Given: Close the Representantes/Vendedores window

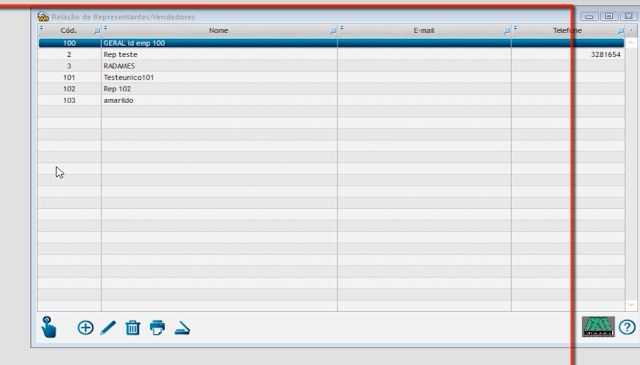Looking at the screenshot, I should coord(629,16).
